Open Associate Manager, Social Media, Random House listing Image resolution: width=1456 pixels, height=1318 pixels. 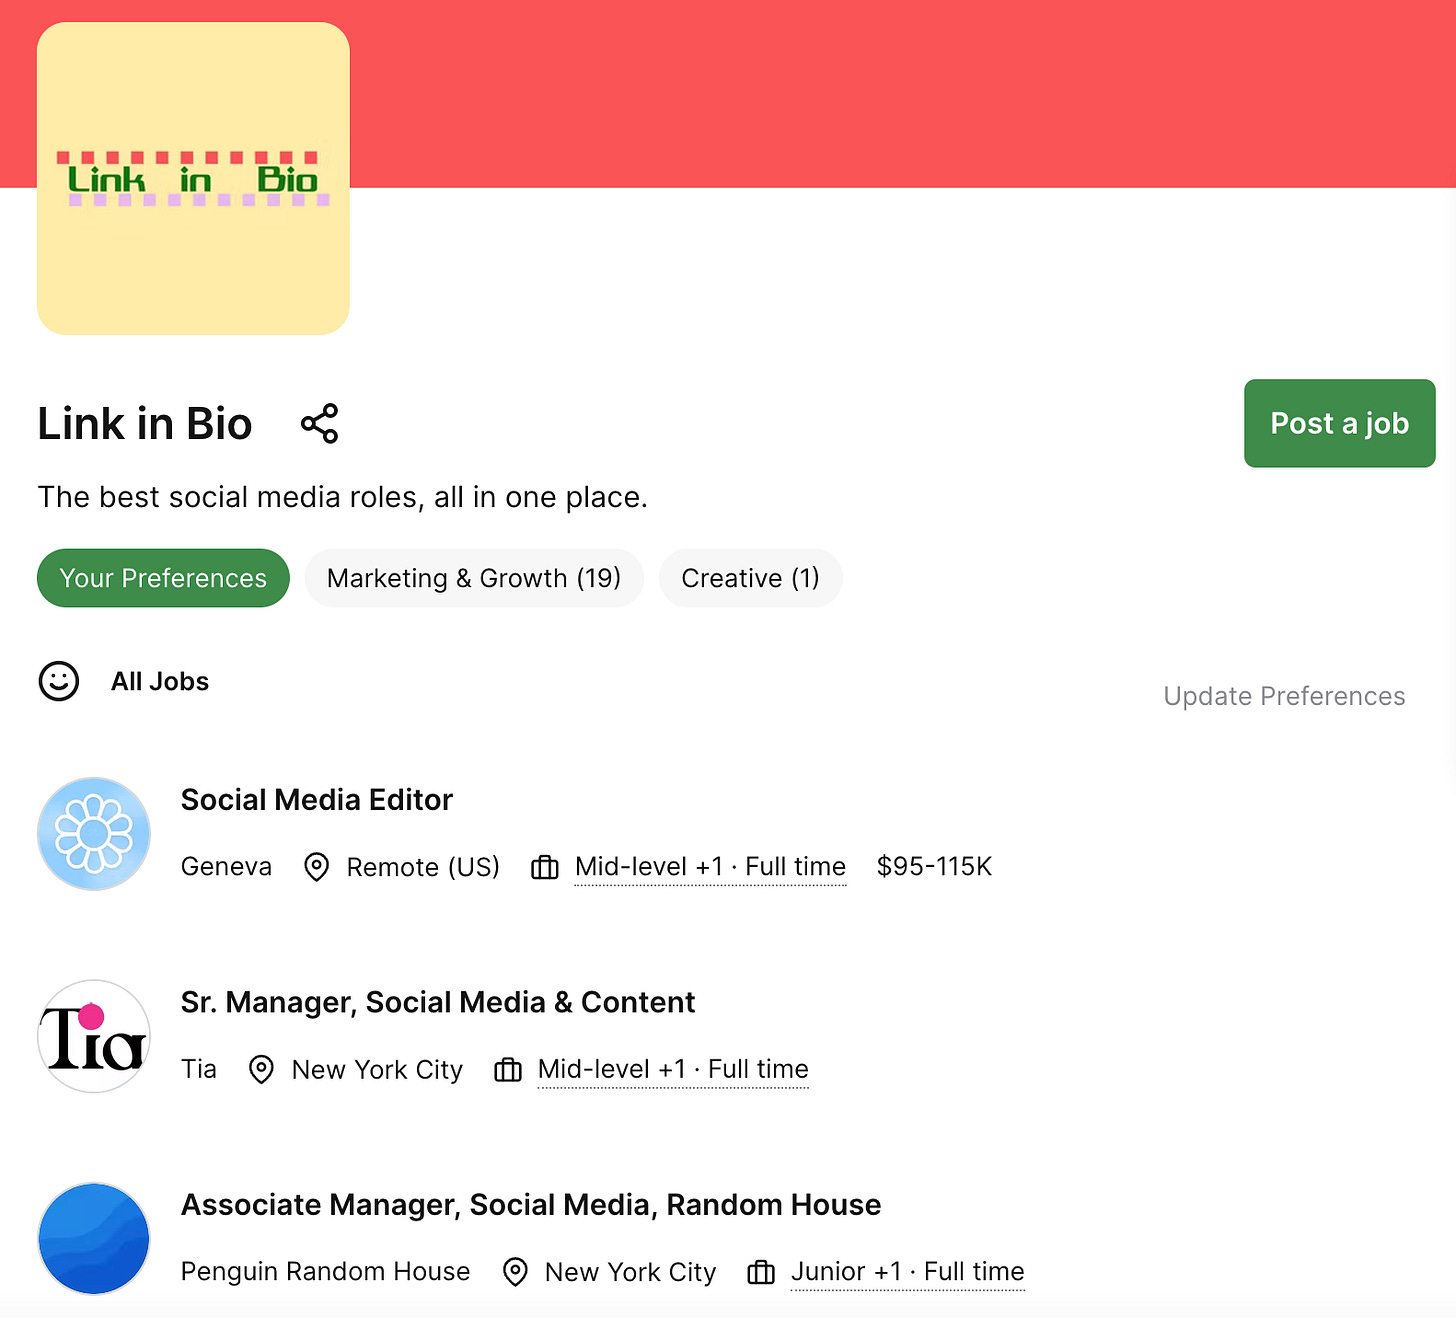531,1205
